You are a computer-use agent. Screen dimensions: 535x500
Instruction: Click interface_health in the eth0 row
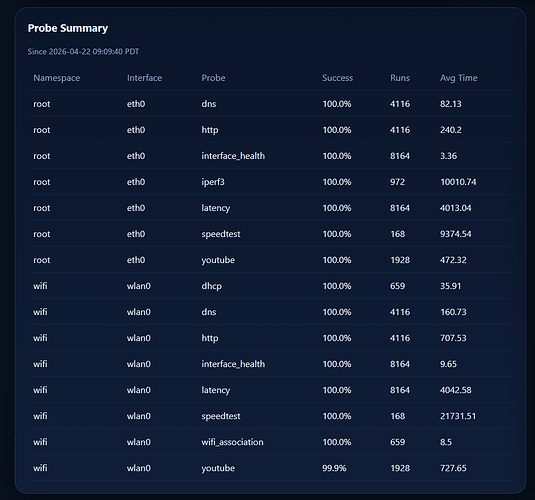[233, 156]
